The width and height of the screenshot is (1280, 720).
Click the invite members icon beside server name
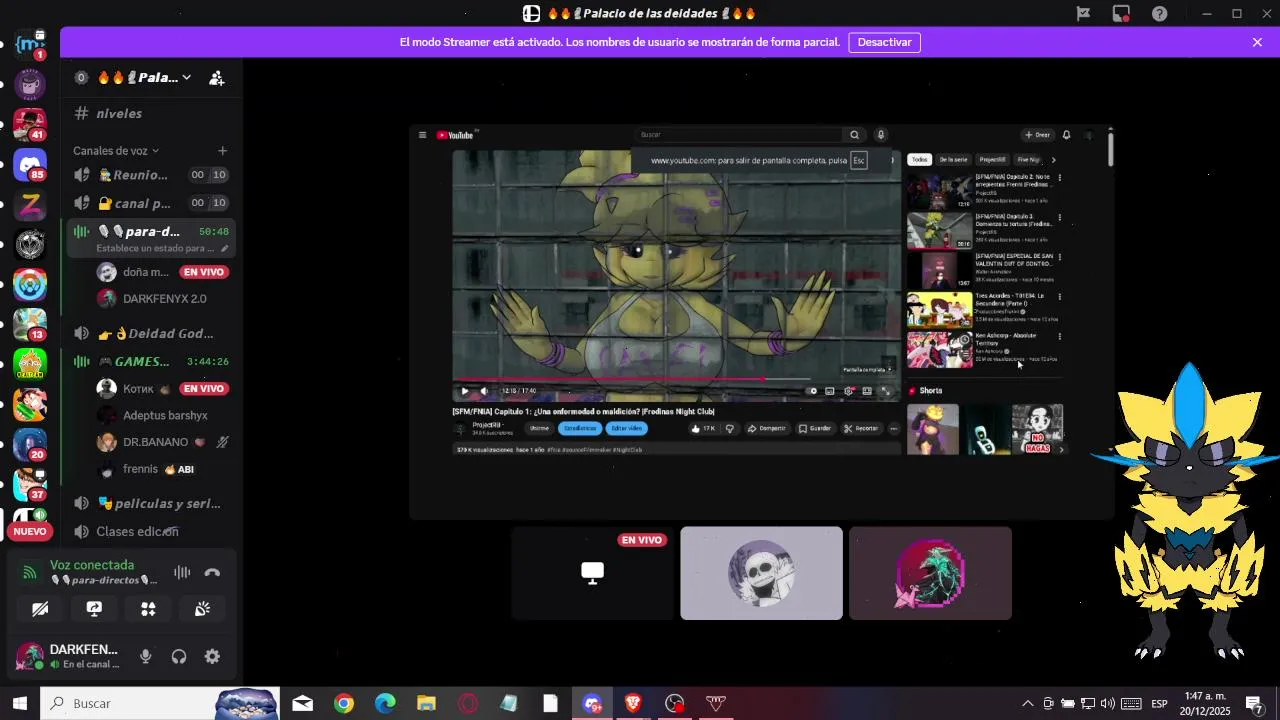point(216,78)
